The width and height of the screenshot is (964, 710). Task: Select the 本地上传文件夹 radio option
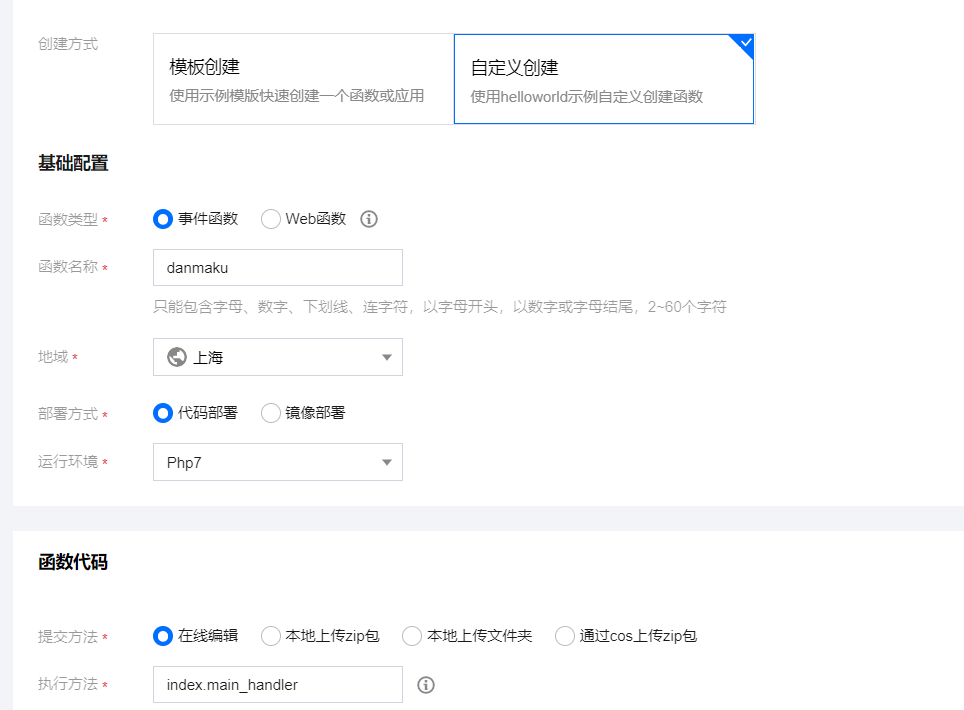click(x=412, y=636)
